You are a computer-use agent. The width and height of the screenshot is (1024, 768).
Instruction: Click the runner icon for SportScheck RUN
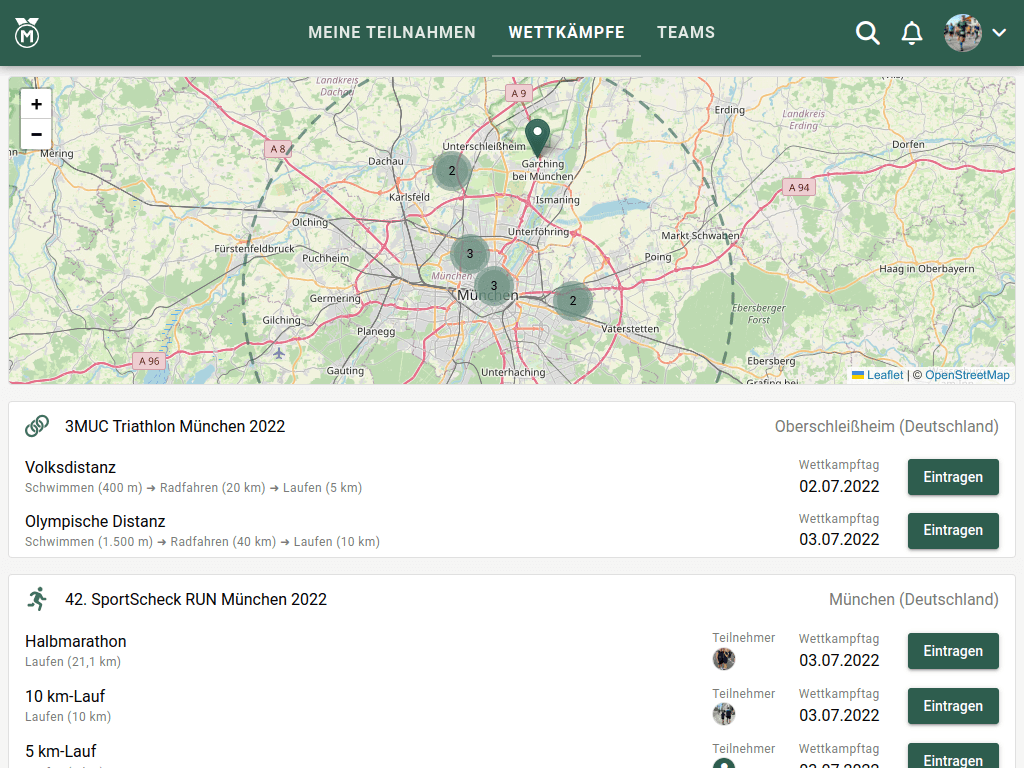37,599
